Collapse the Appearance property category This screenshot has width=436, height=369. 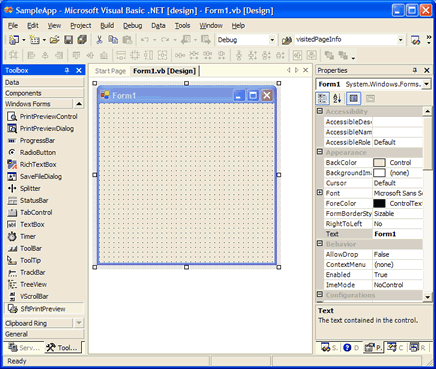click(x=320, y=152)
